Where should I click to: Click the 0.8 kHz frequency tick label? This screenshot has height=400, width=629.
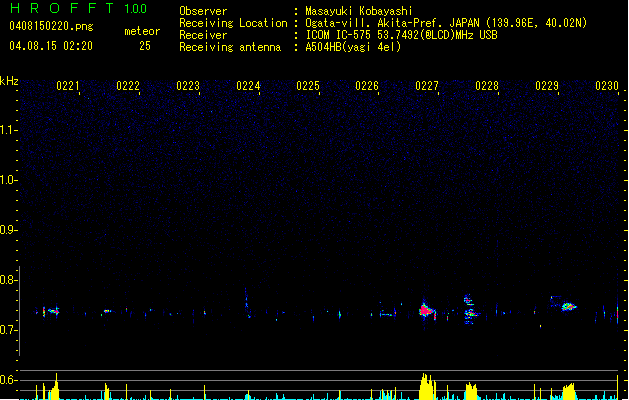8,280
